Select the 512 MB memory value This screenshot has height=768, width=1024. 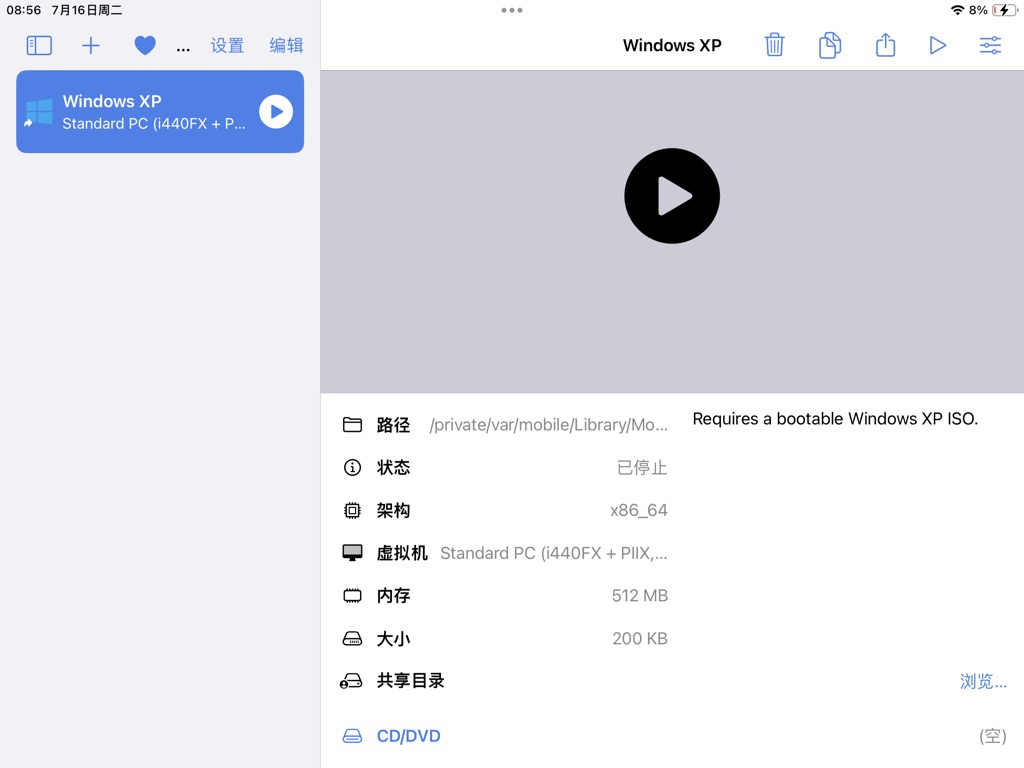pyautogui.click(x=639, y=596)
